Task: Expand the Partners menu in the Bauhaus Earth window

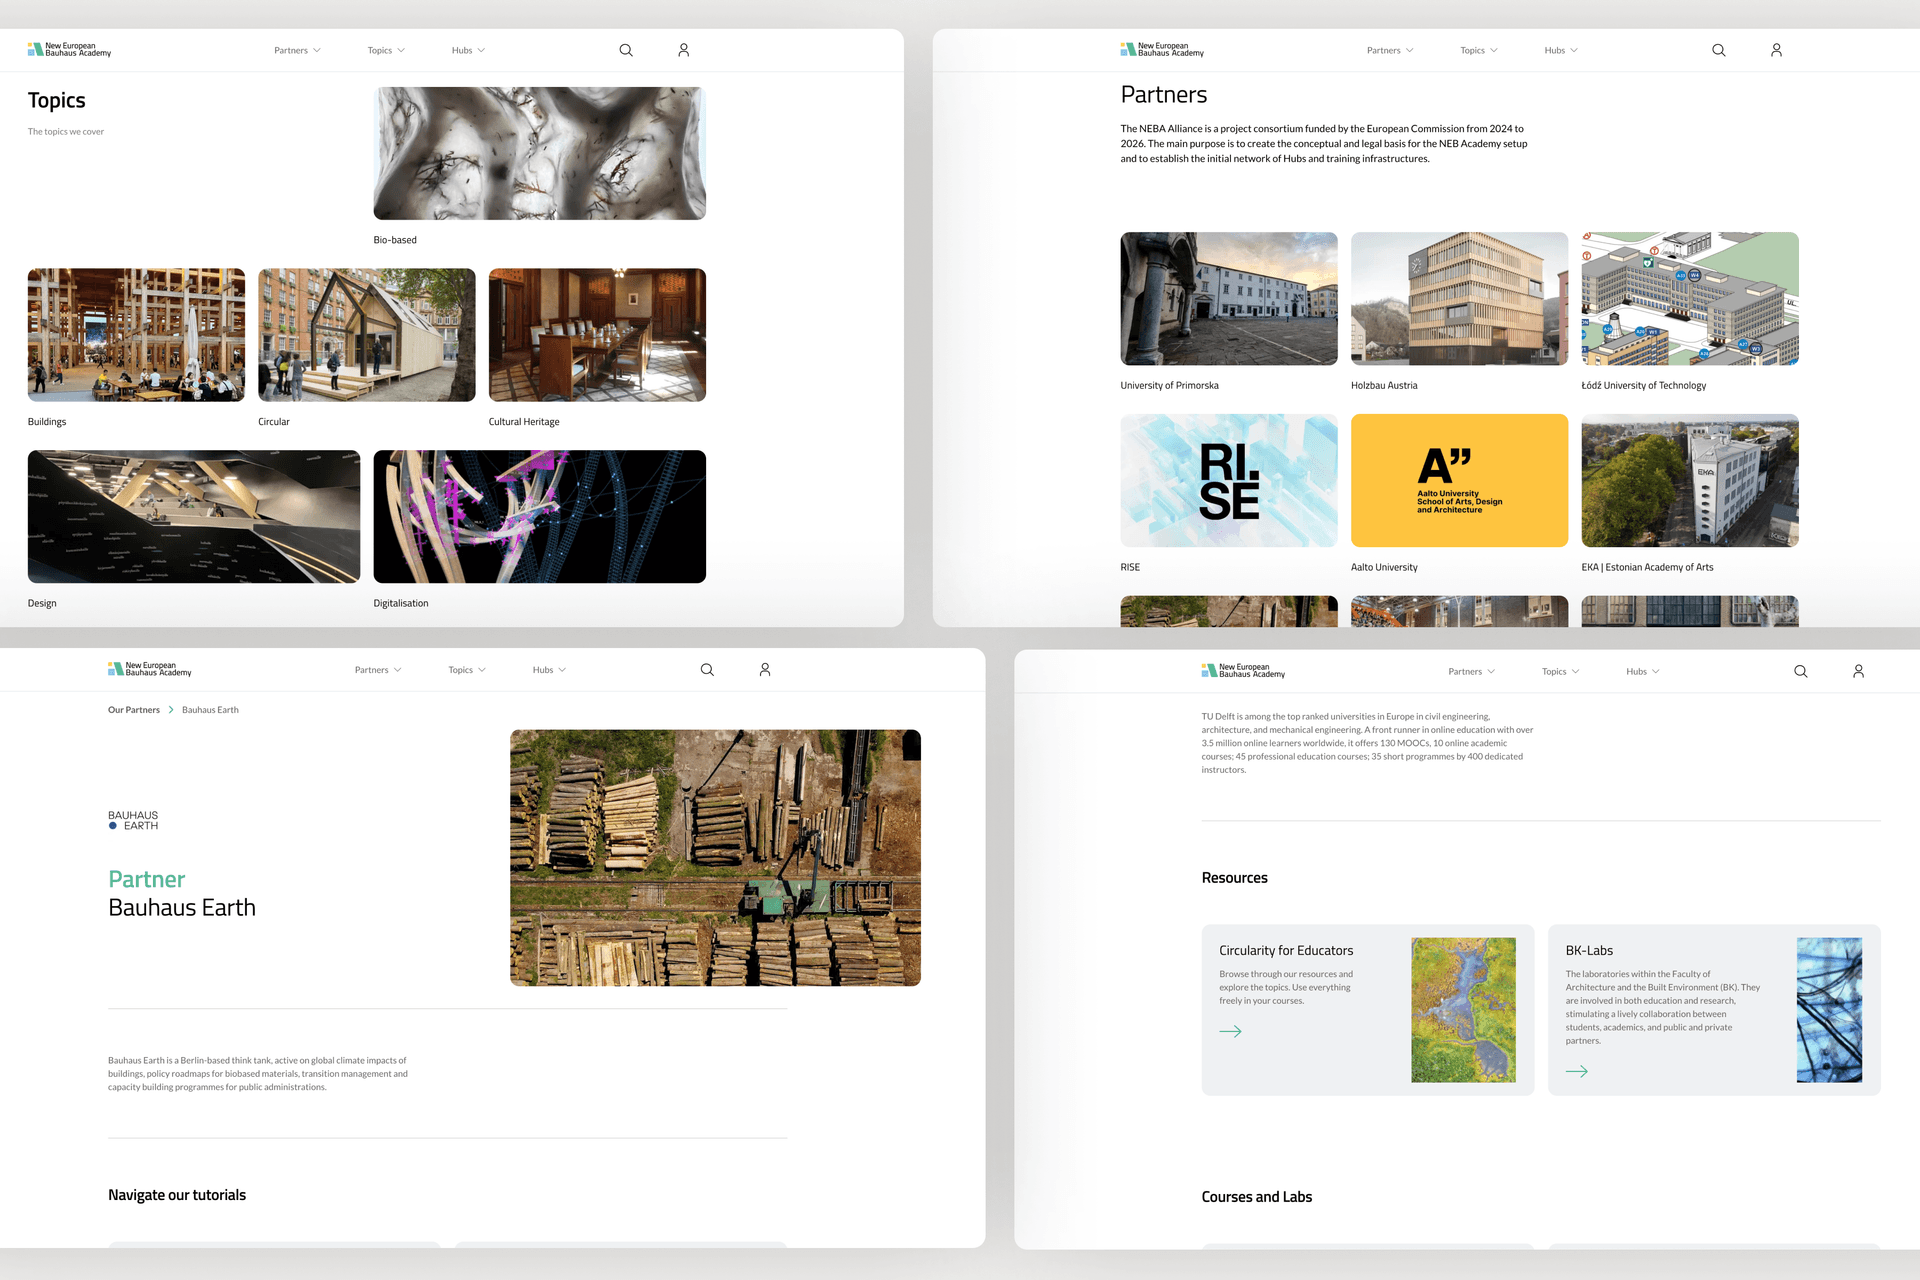Action: (x=378, y=670)
